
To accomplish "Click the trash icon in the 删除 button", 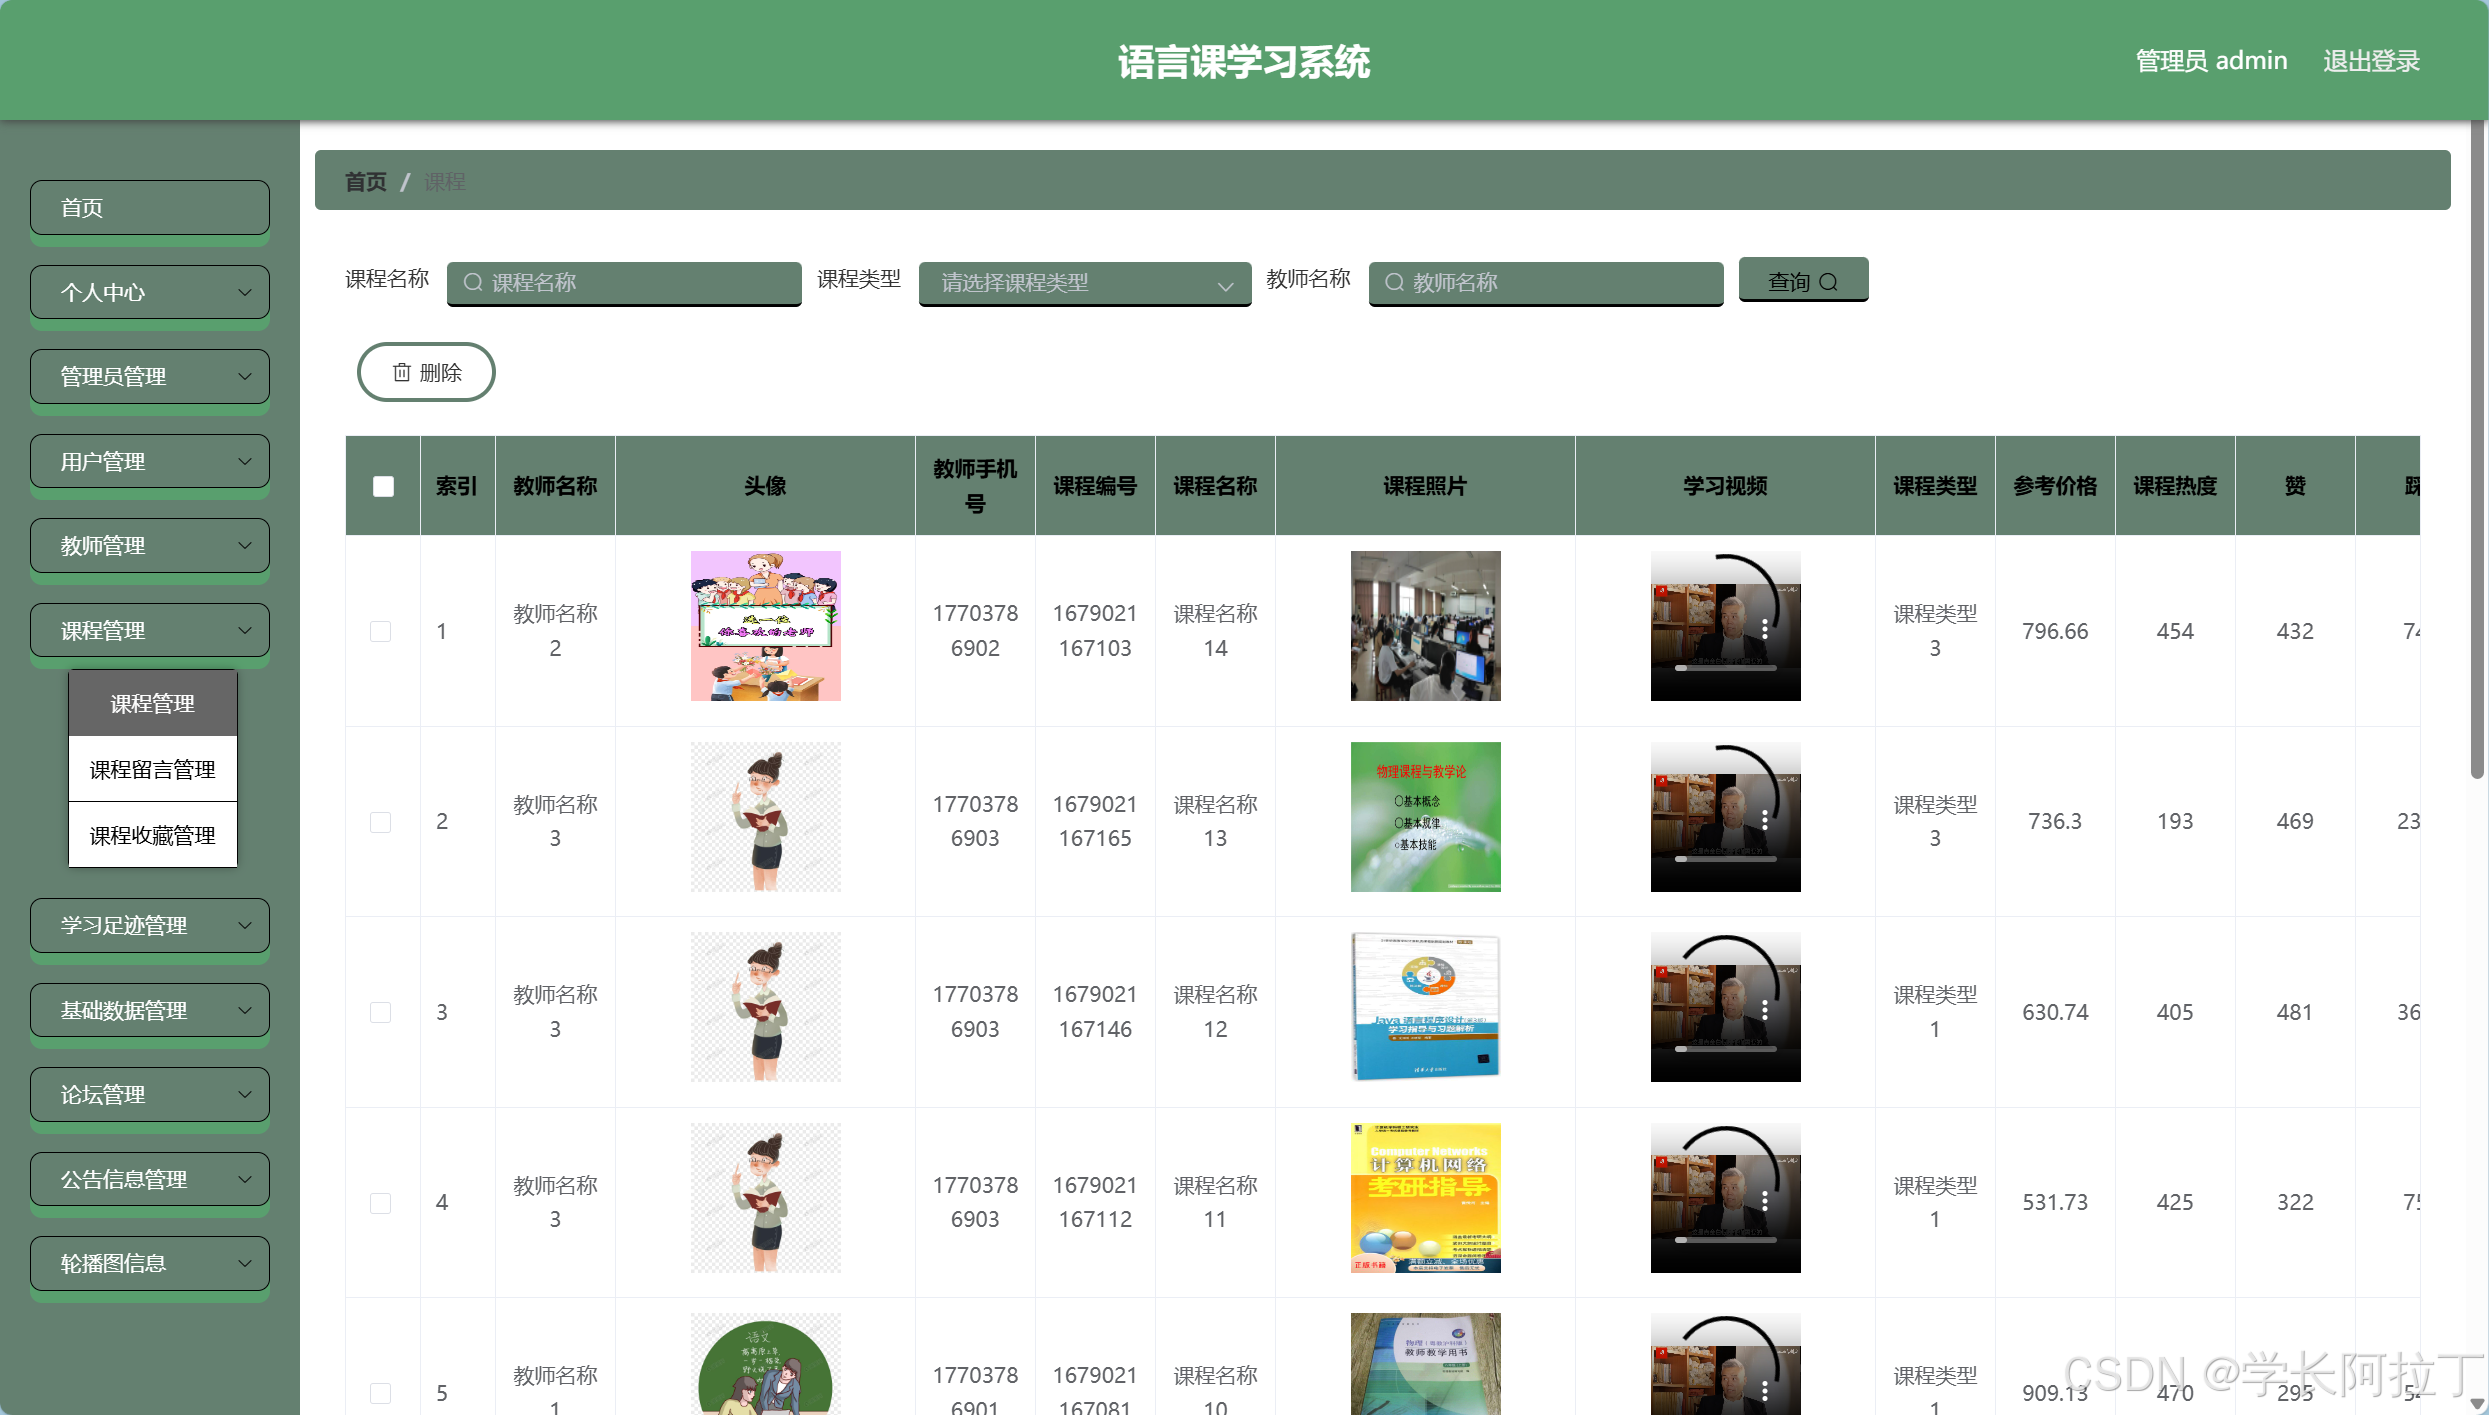I will click(401, 372).
